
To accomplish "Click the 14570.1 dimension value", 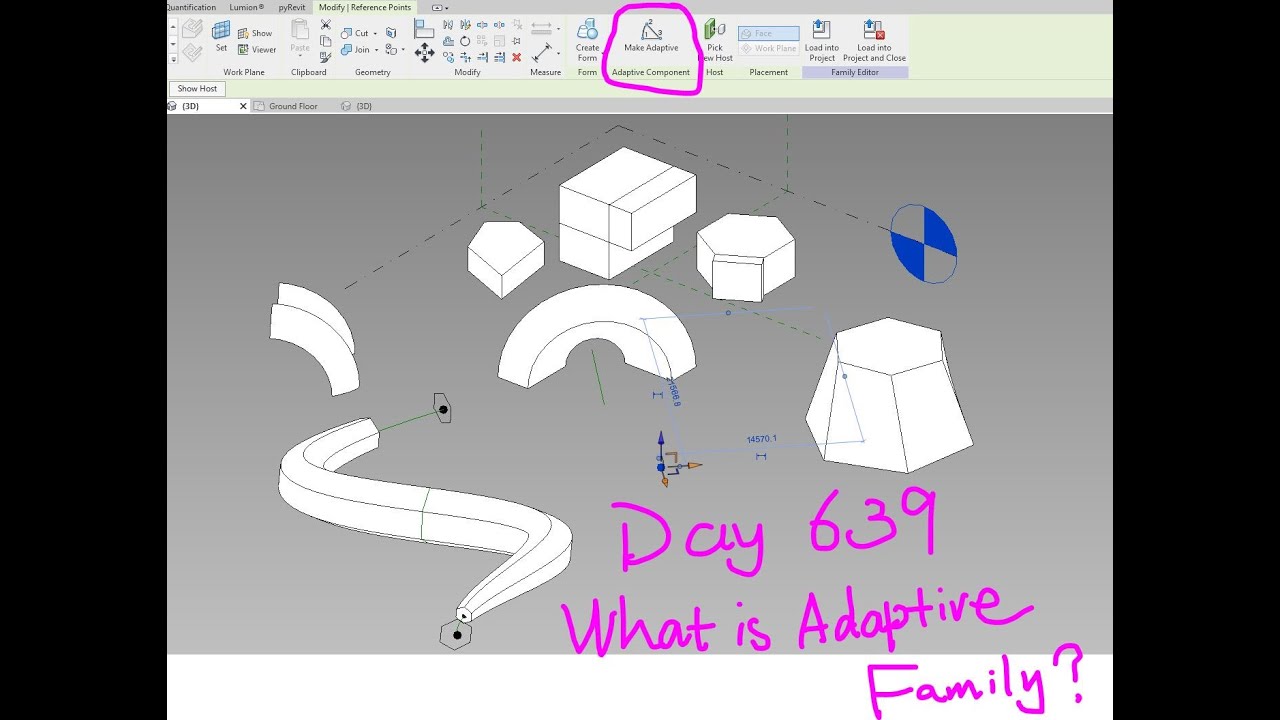I will tap(761, 439).
